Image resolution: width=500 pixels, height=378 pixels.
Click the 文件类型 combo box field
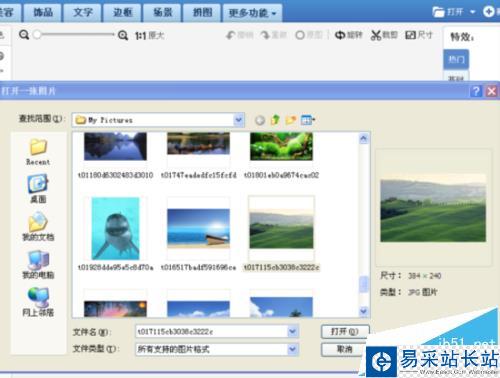click(217, 349)
